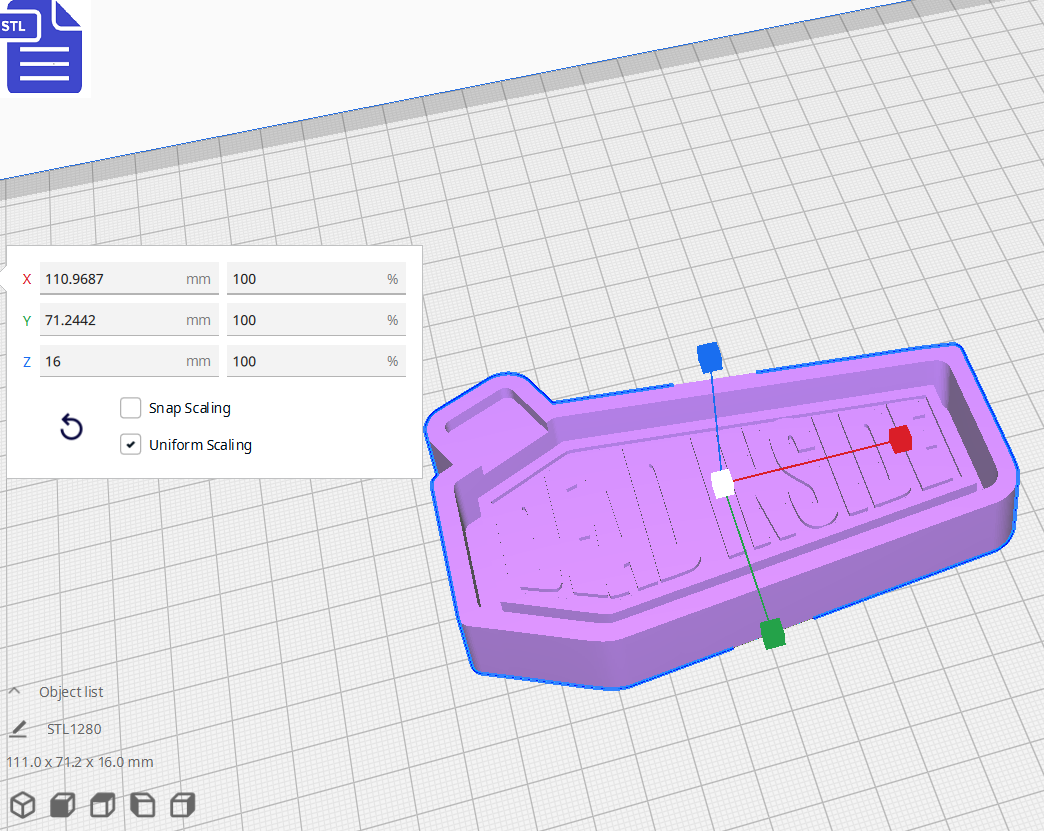Select STL1280 in the object list
1044x831 pixels.
(x=74, y=728)
